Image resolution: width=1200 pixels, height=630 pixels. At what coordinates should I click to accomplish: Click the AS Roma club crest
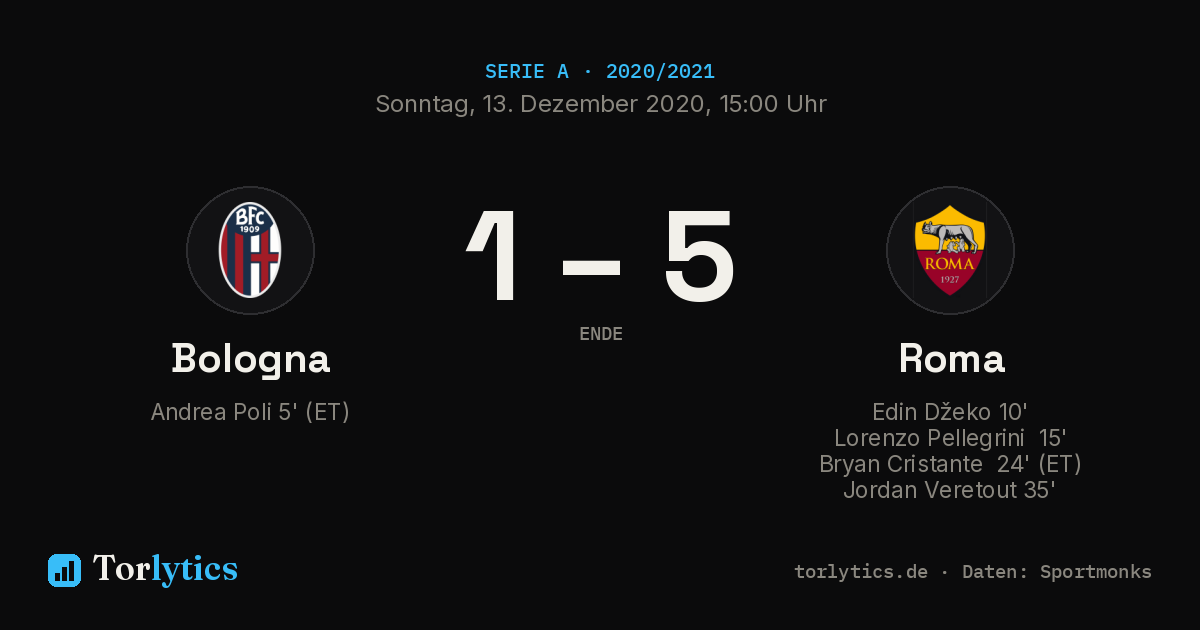click(950, 250)
